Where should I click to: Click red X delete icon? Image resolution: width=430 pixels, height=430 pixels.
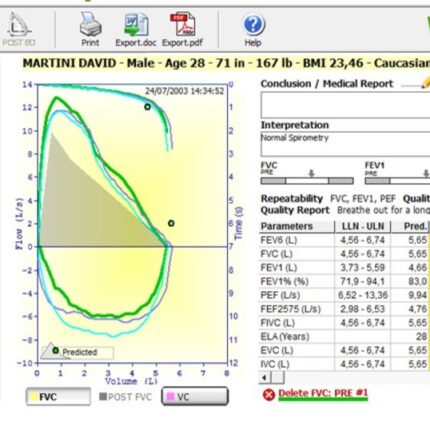point(269,395)
